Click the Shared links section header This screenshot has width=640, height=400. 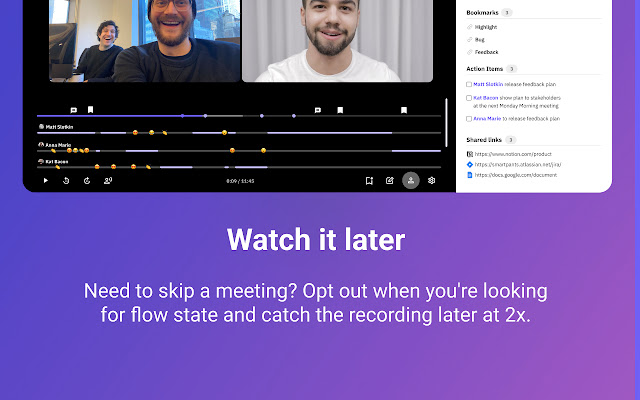[x=484, y=140]
